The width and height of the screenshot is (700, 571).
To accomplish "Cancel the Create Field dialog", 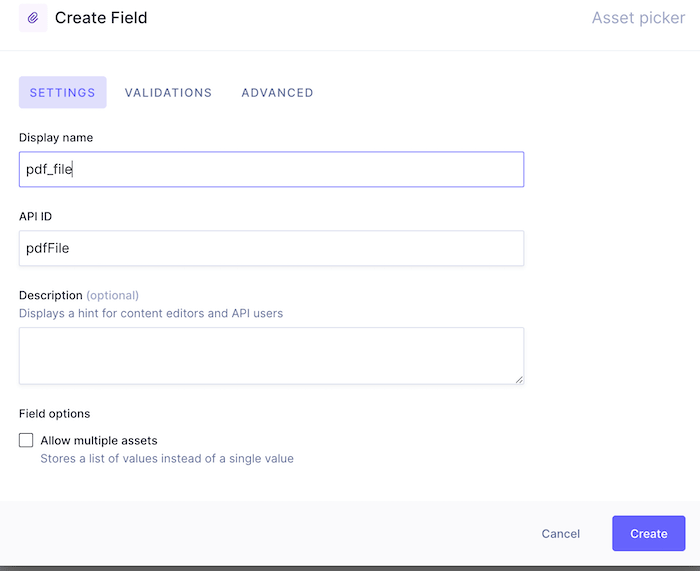I will click(560, 533).
